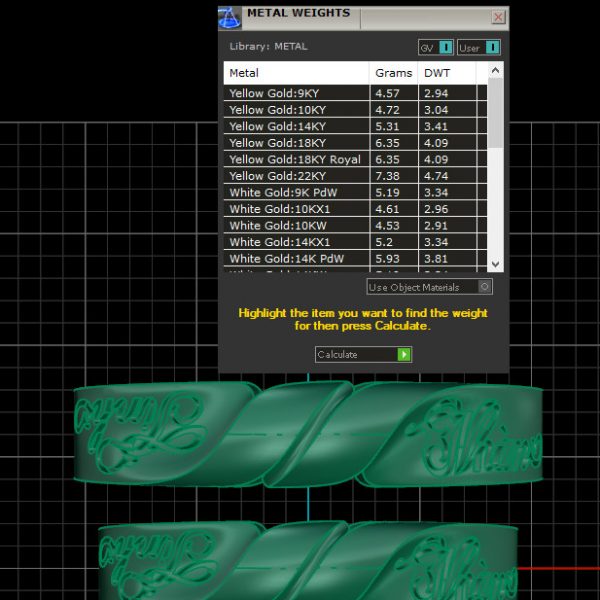
Task: Toggle the GV library switch
Action: coord(436,47)
